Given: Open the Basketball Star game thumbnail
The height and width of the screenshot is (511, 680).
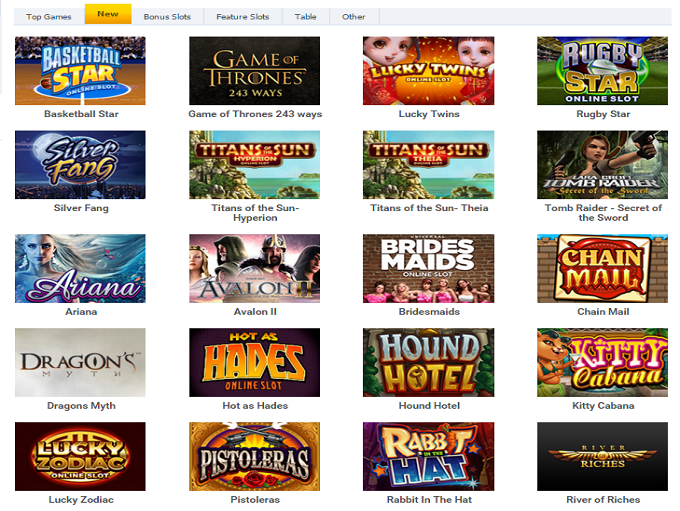Looking at the screenshot, I should (80, 71).
